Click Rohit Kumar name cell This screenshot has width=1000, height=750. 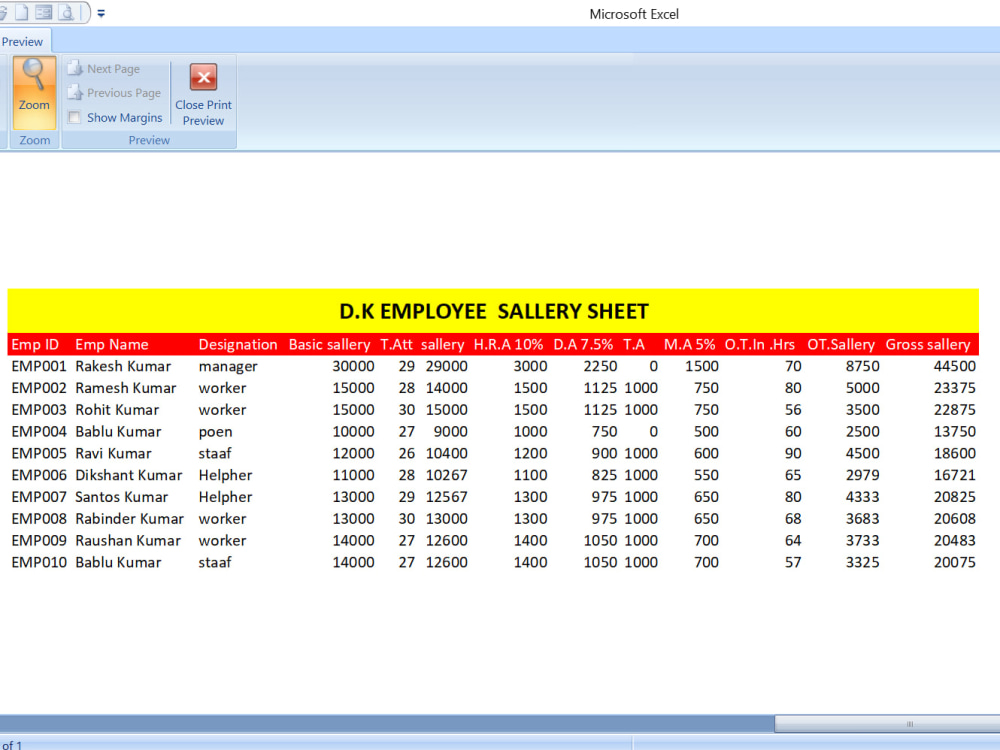(117, 409)
